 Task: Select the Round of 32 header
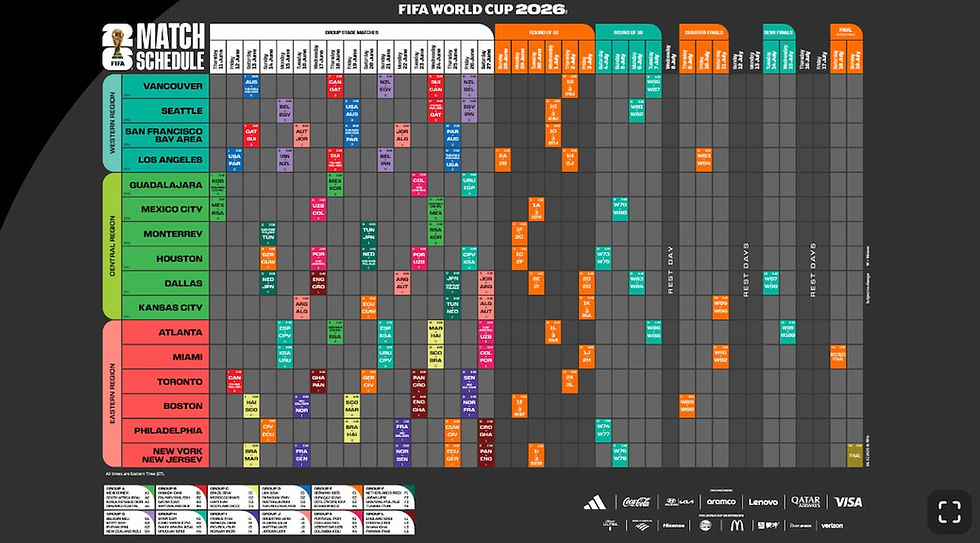pyautogui.click(x=544, y=32)
